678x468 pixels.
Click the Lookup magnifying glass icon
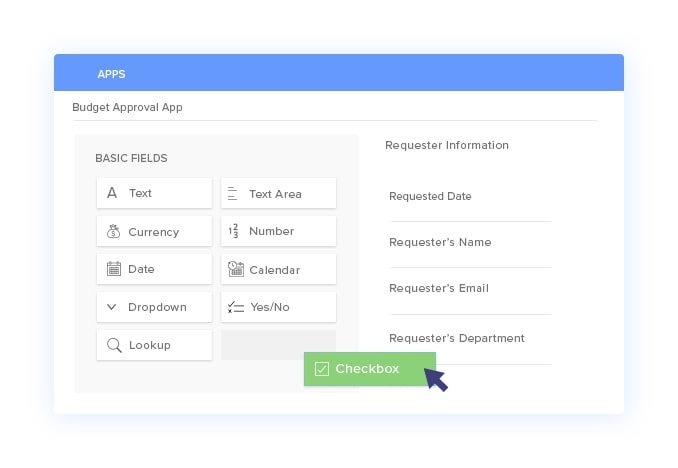114,345
